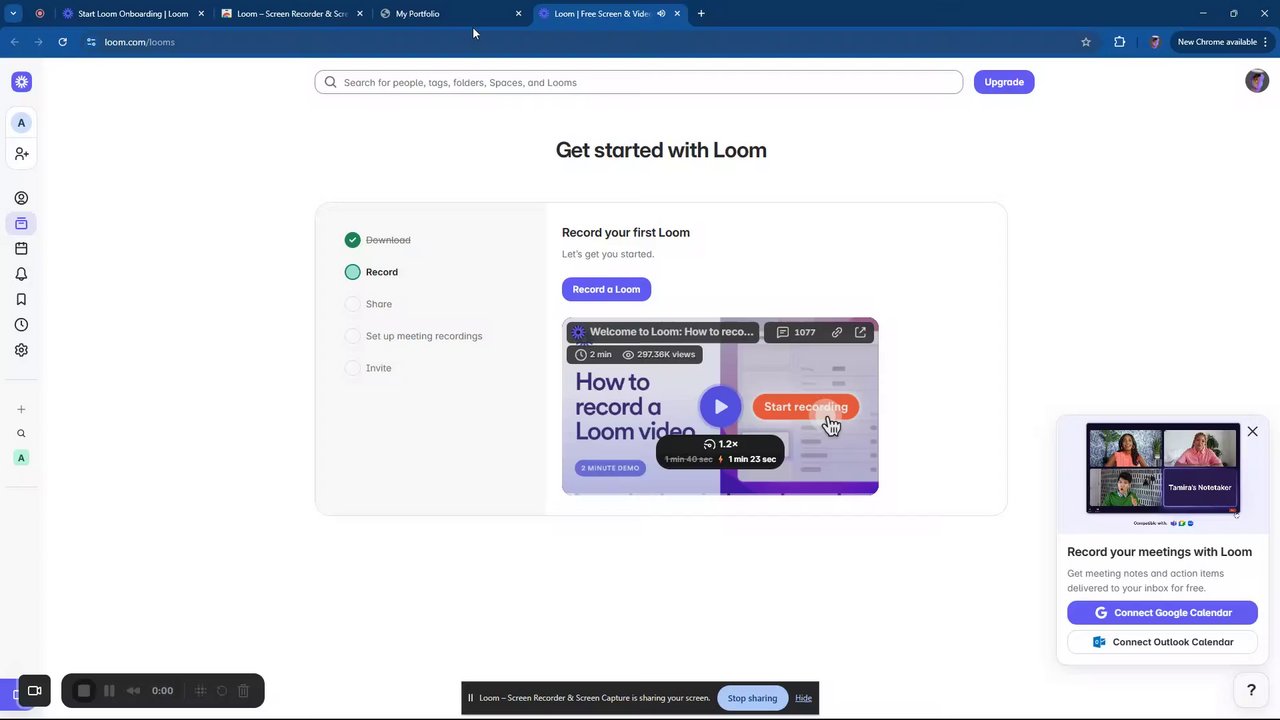Select the Library icon in sidebar
Viewport: 1280px width, 720px height.
coord(21,224)
